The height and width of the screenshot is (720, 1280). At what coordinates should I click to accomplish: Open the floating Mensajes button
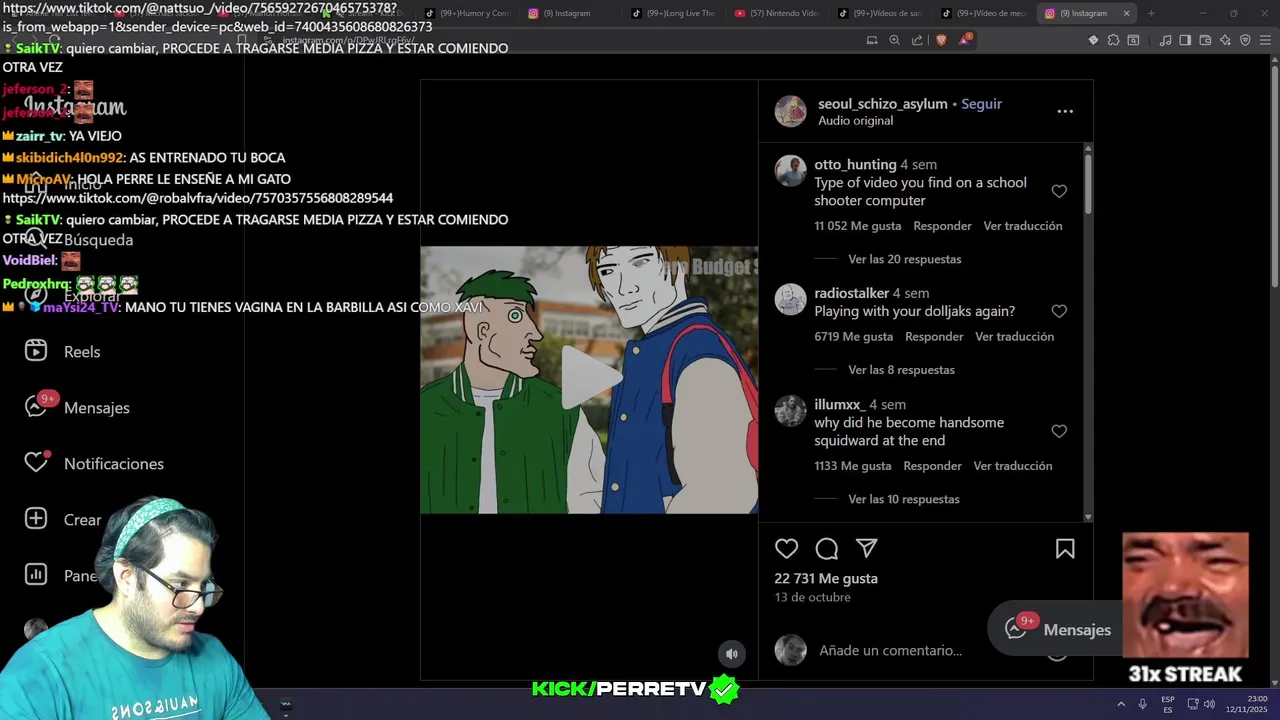1056,629
